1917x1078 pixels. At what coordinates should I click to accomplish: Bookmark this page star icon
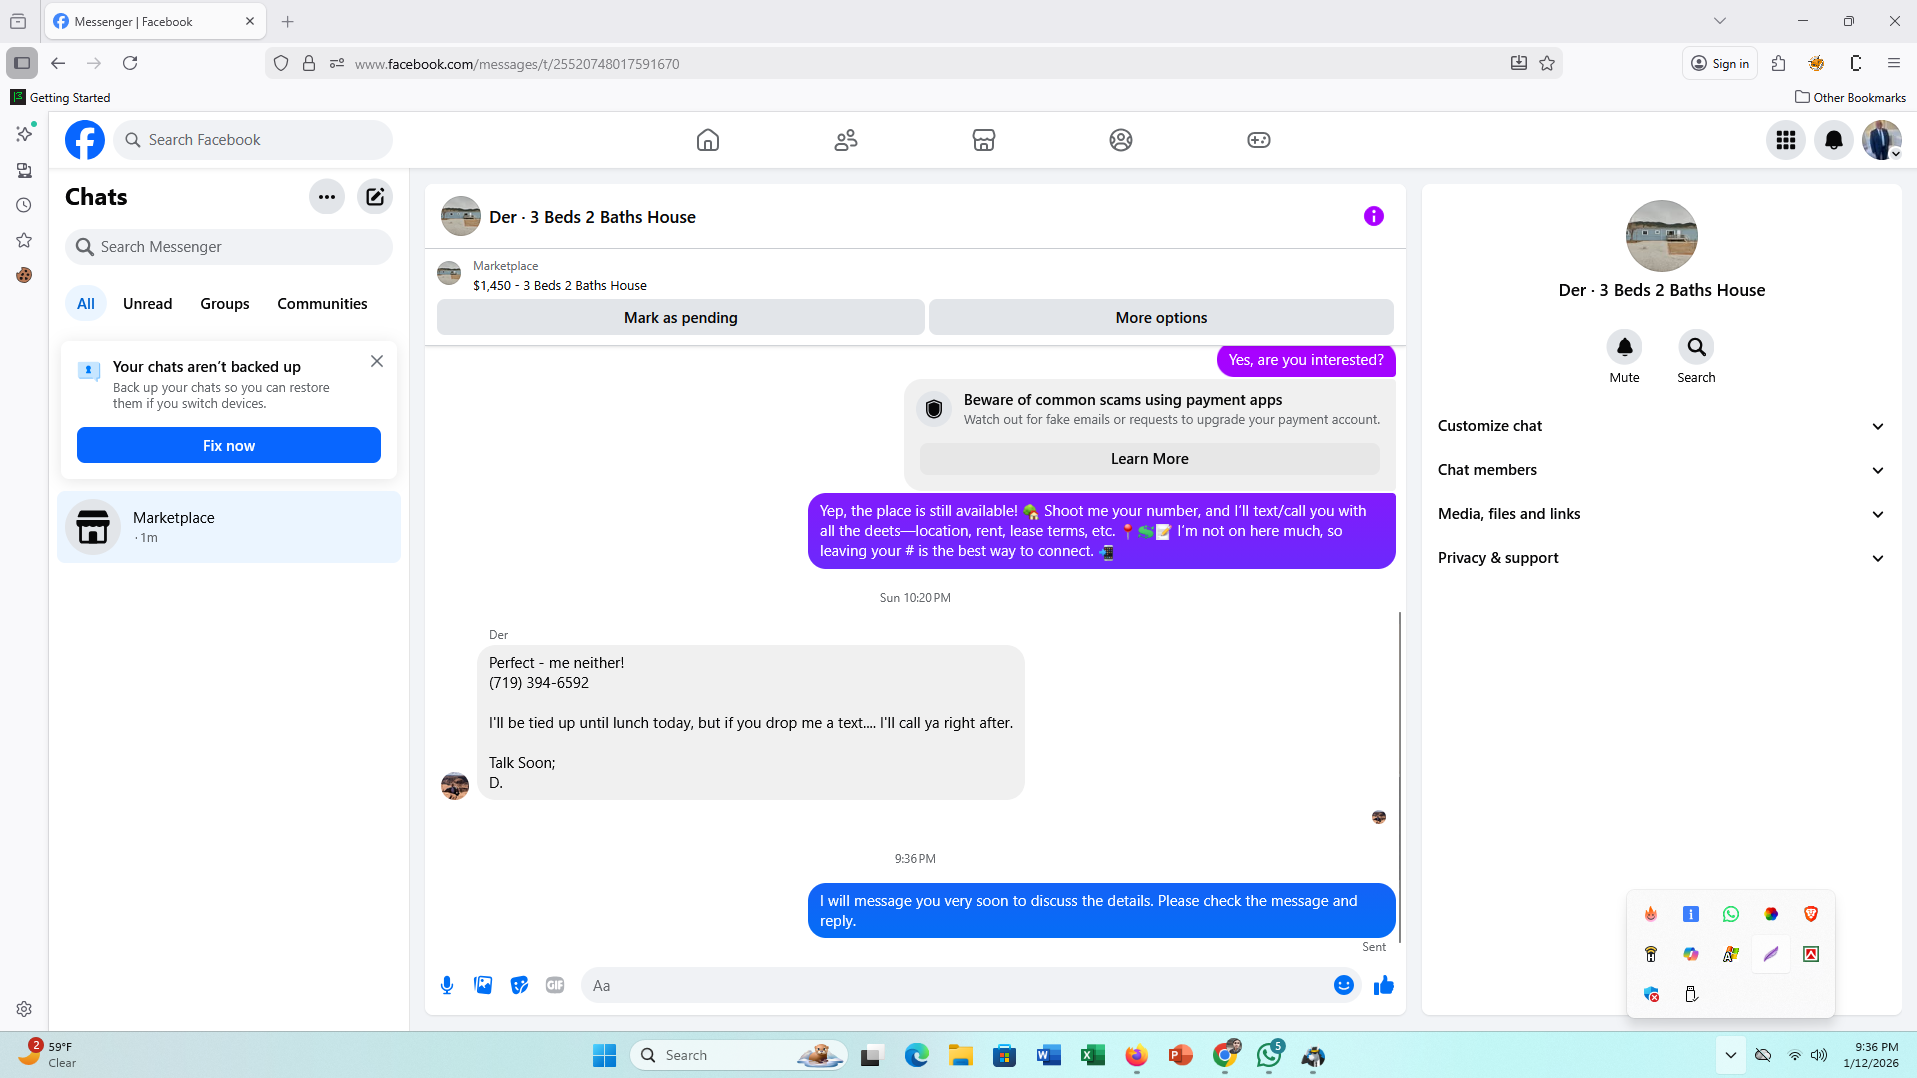click(x=1547, y=63)
